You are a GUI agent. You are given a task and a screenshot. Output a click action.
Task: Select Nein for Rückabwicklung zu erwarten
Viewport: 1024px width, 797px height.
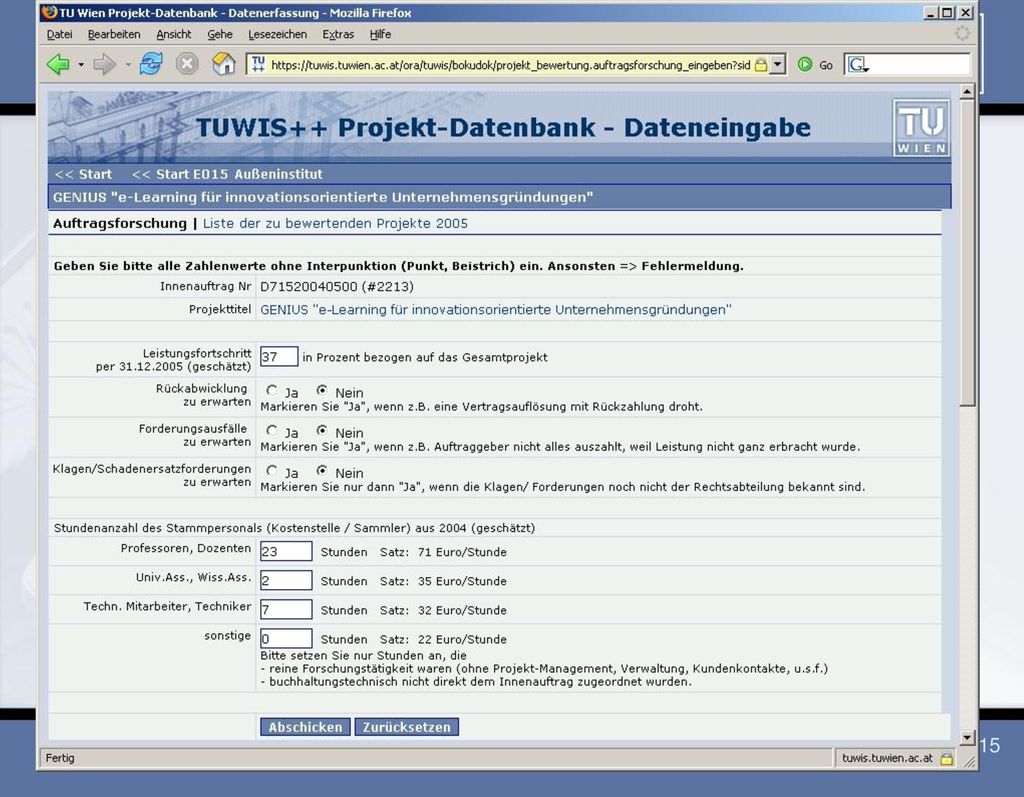(322, 391)
